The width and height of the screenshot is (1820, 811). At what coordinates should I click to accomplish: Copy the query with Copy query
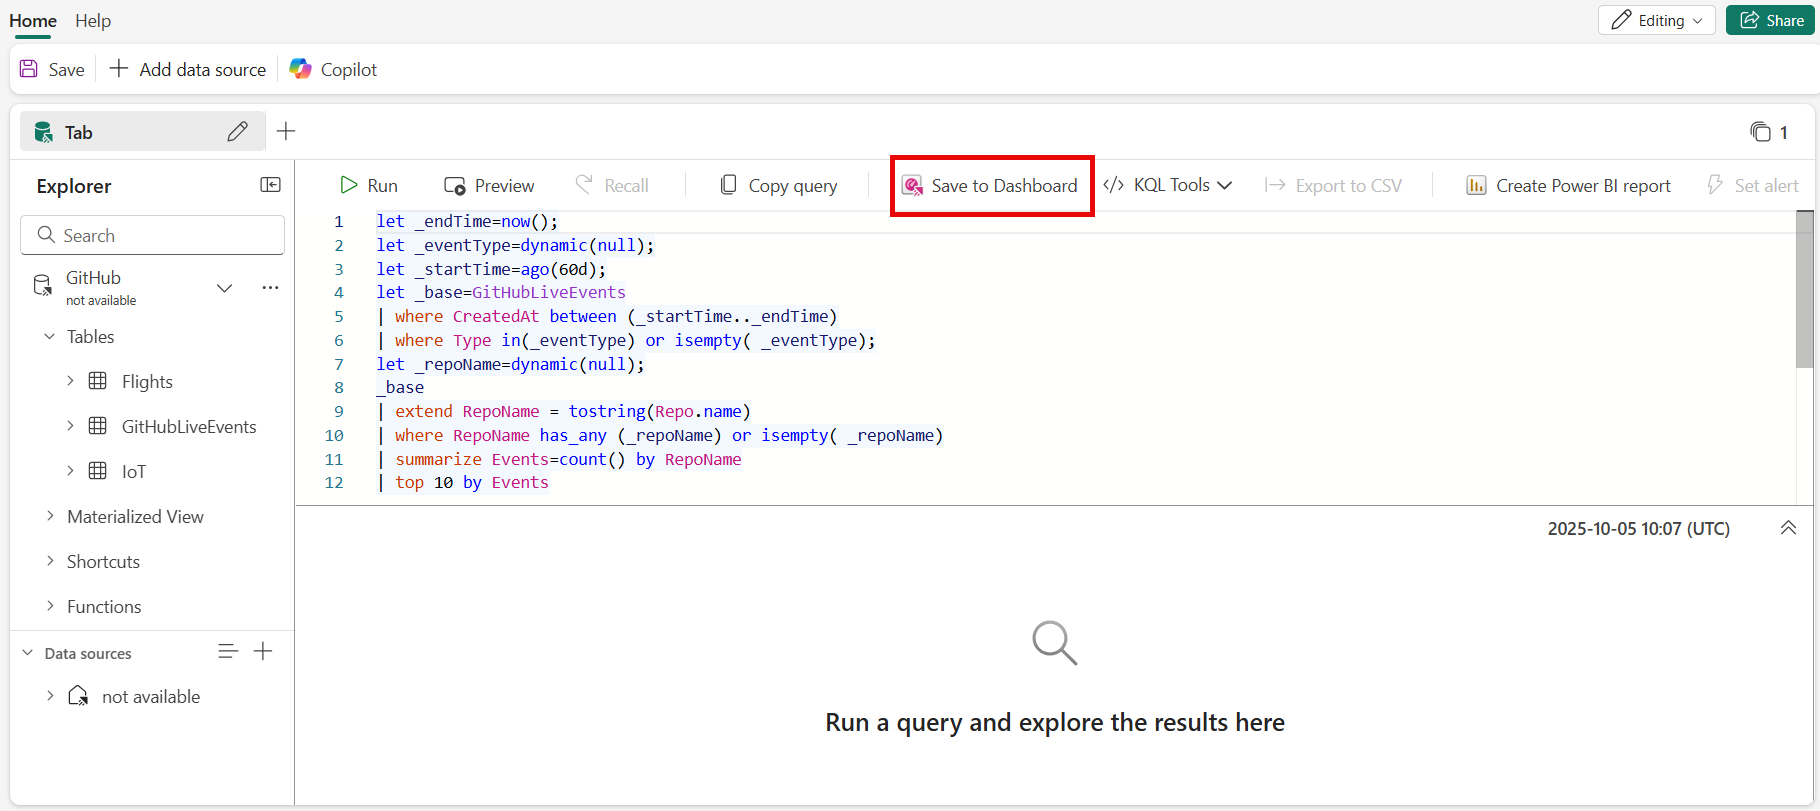[x=779, y=186]
